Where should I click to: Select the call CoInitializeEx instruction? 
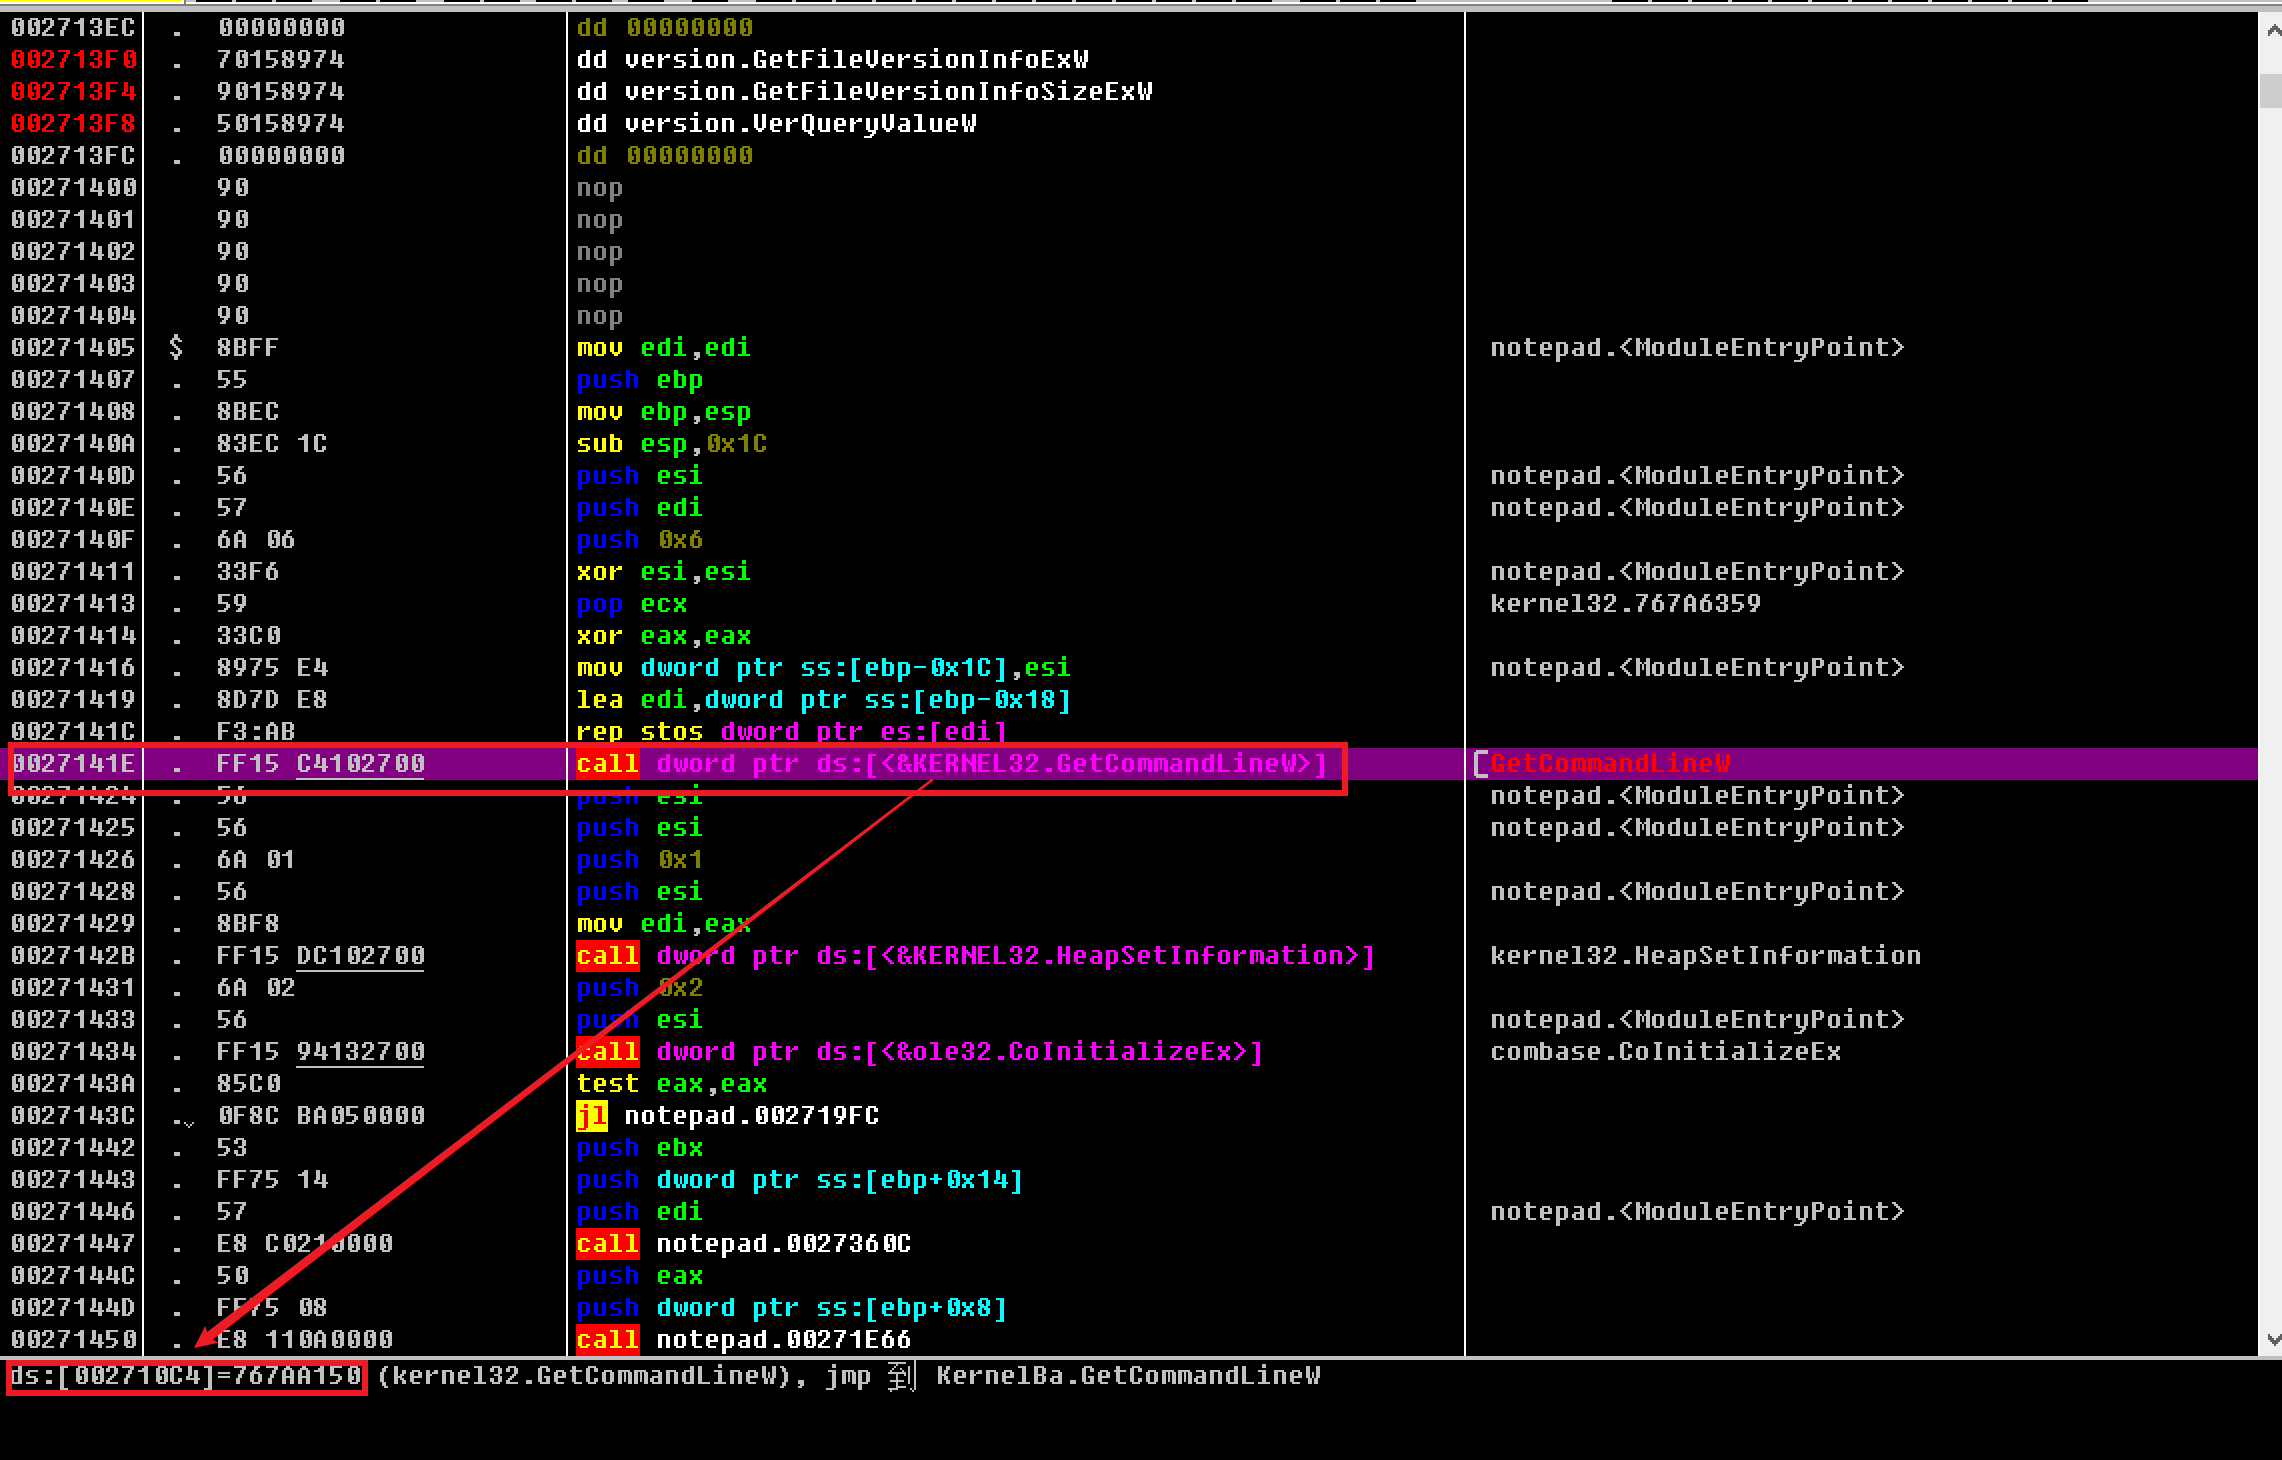(918, 1052)
